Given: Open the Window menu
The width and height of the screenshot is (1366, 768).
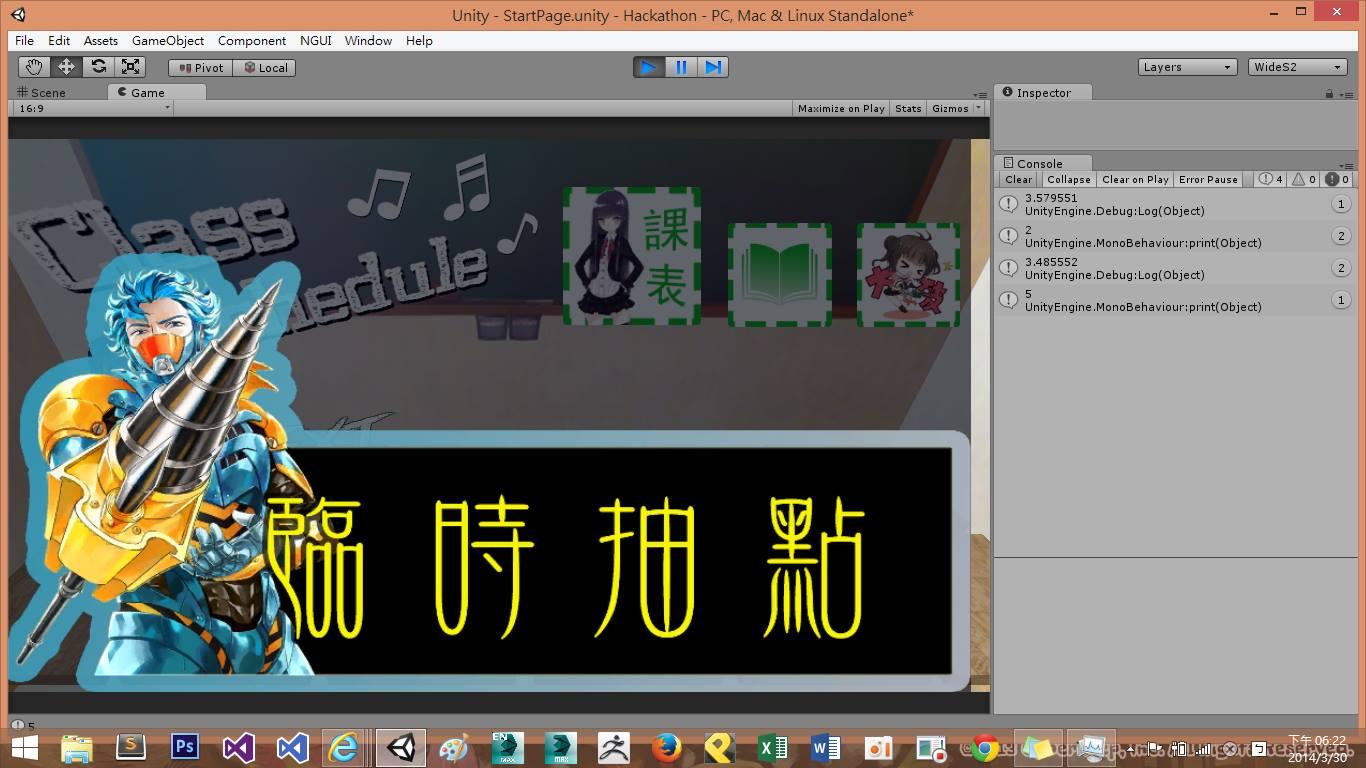Looking at the screenshot, I should pyautogui.click(x=368, y=40).
